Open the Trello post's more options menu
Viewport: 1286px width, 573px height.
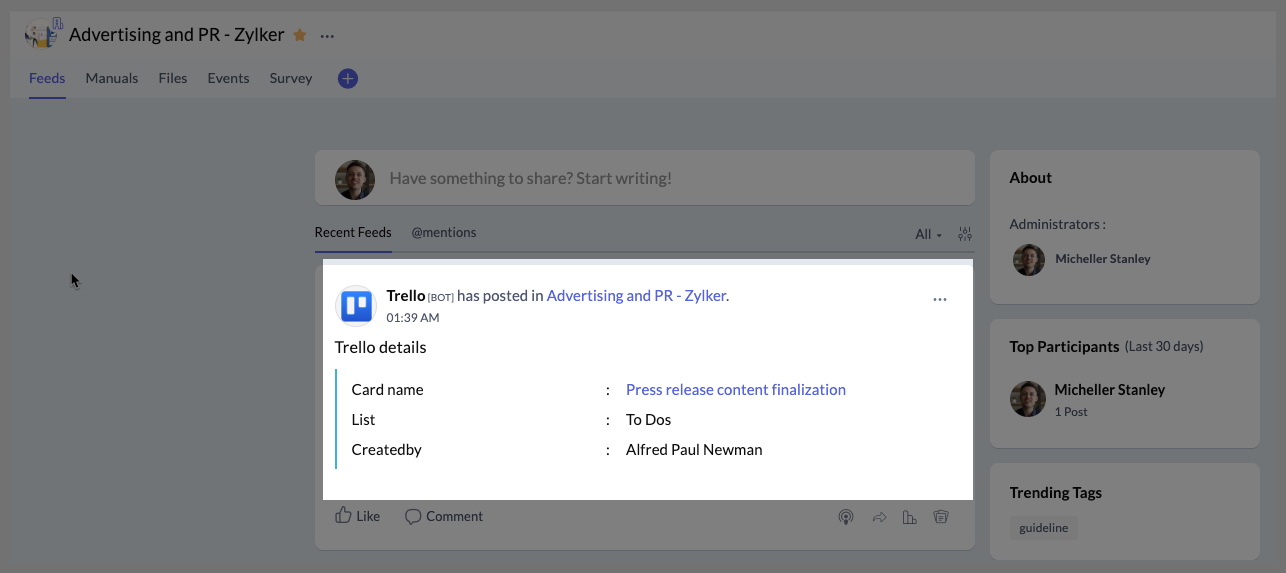coord(939,299)
